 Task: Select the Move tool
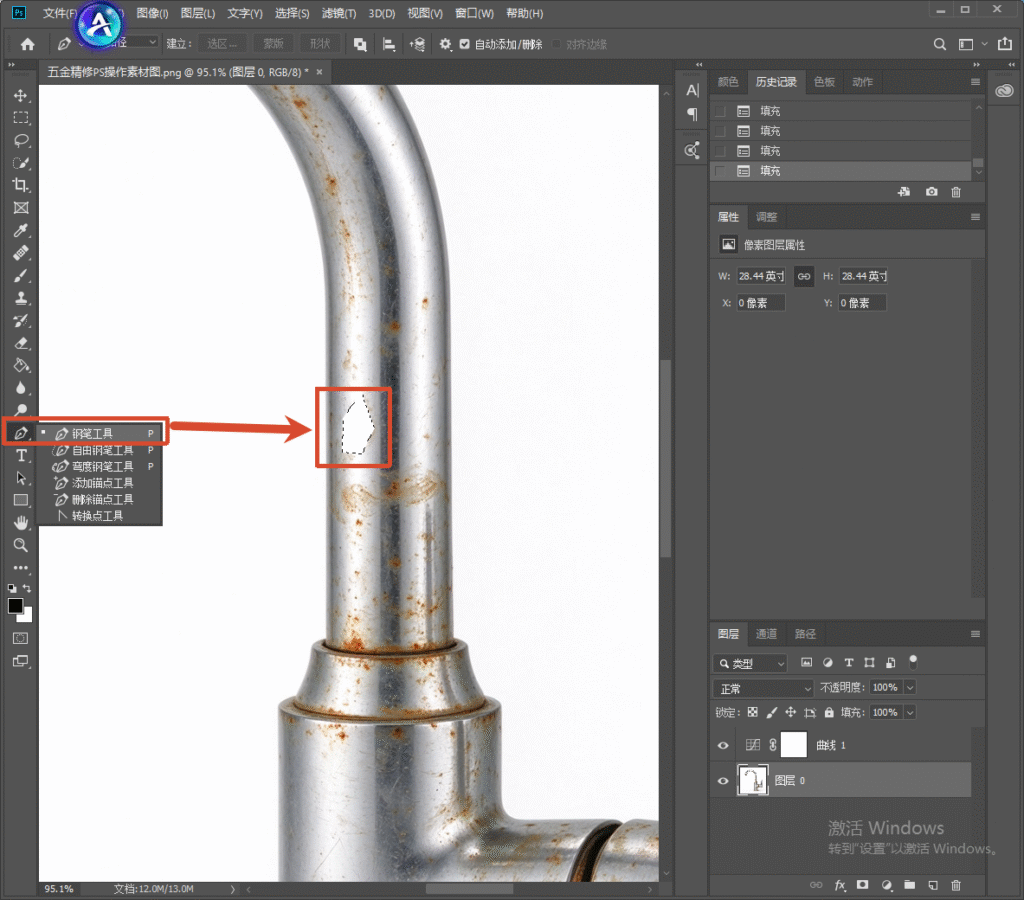pyautogui.click(x=21, y=95)
